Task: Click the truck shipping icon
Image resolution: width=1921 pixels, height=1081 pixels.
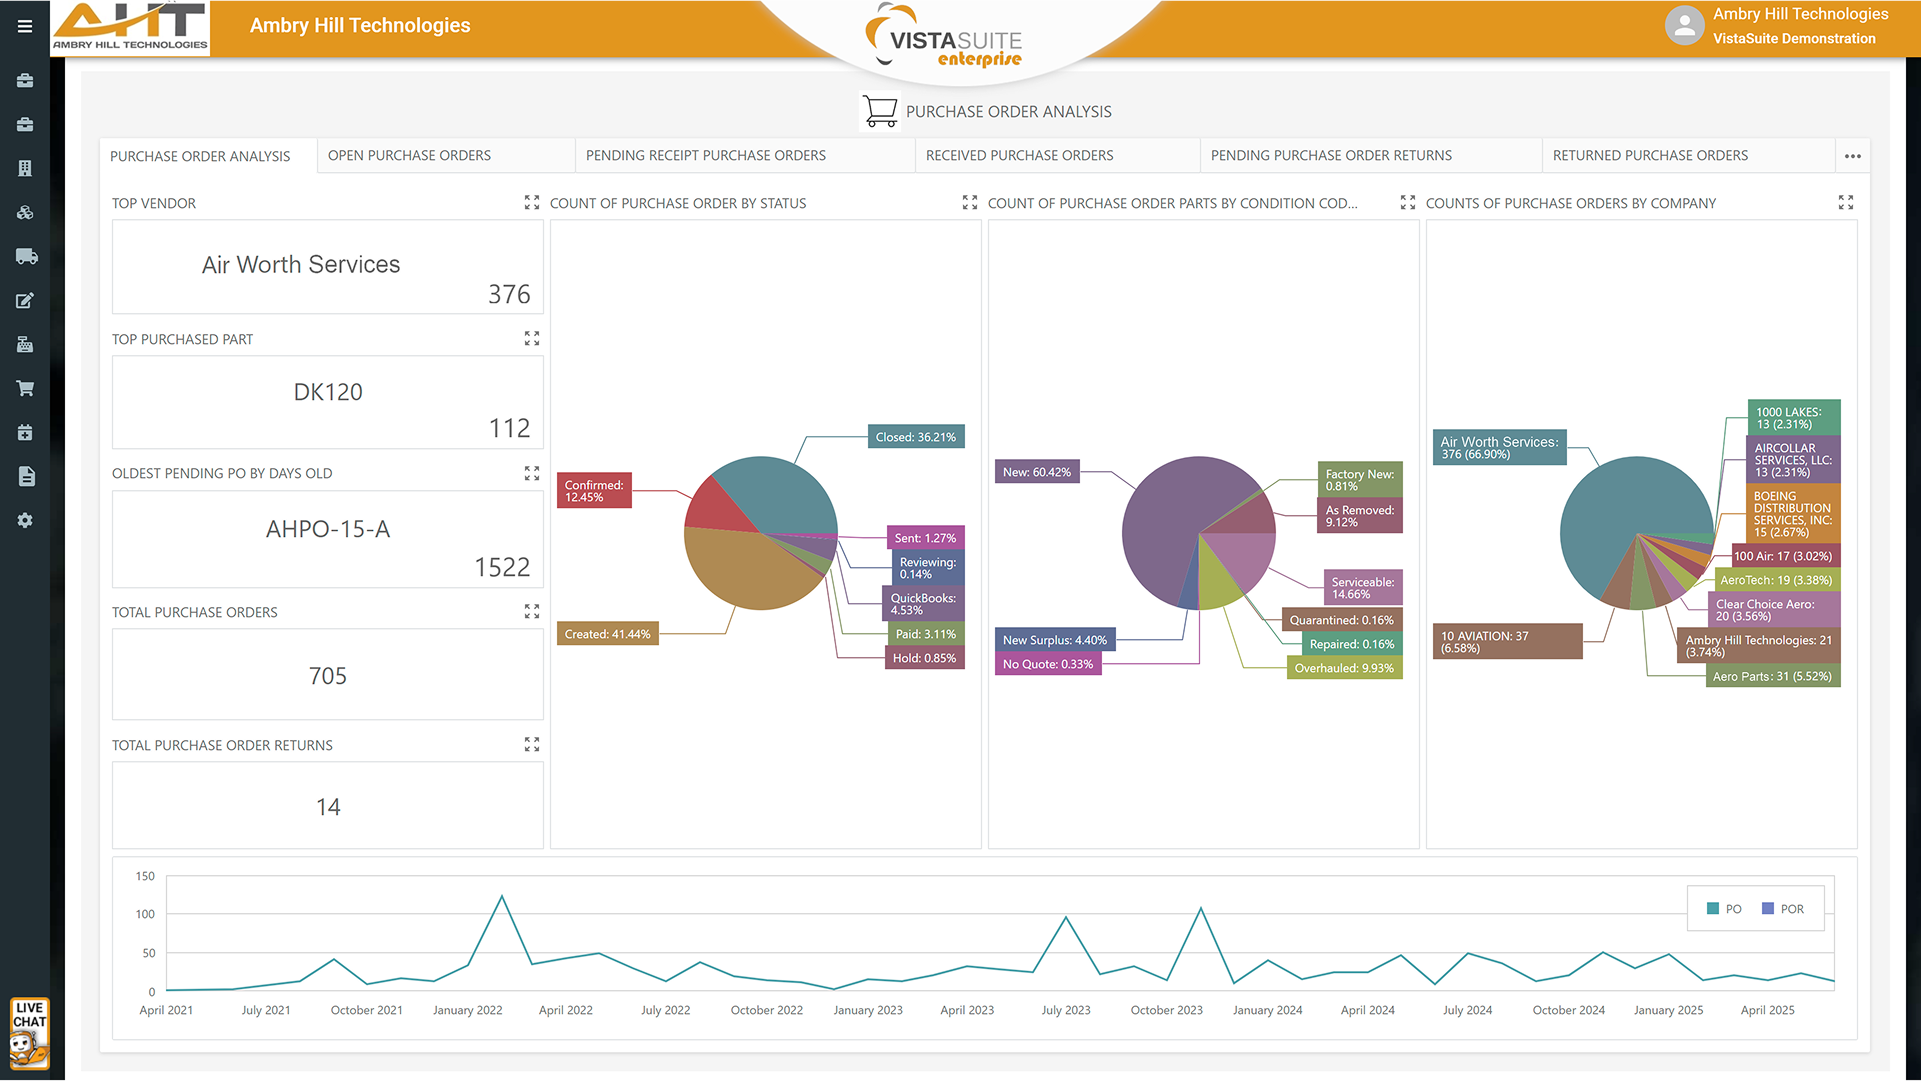Action: click(26, 256)
